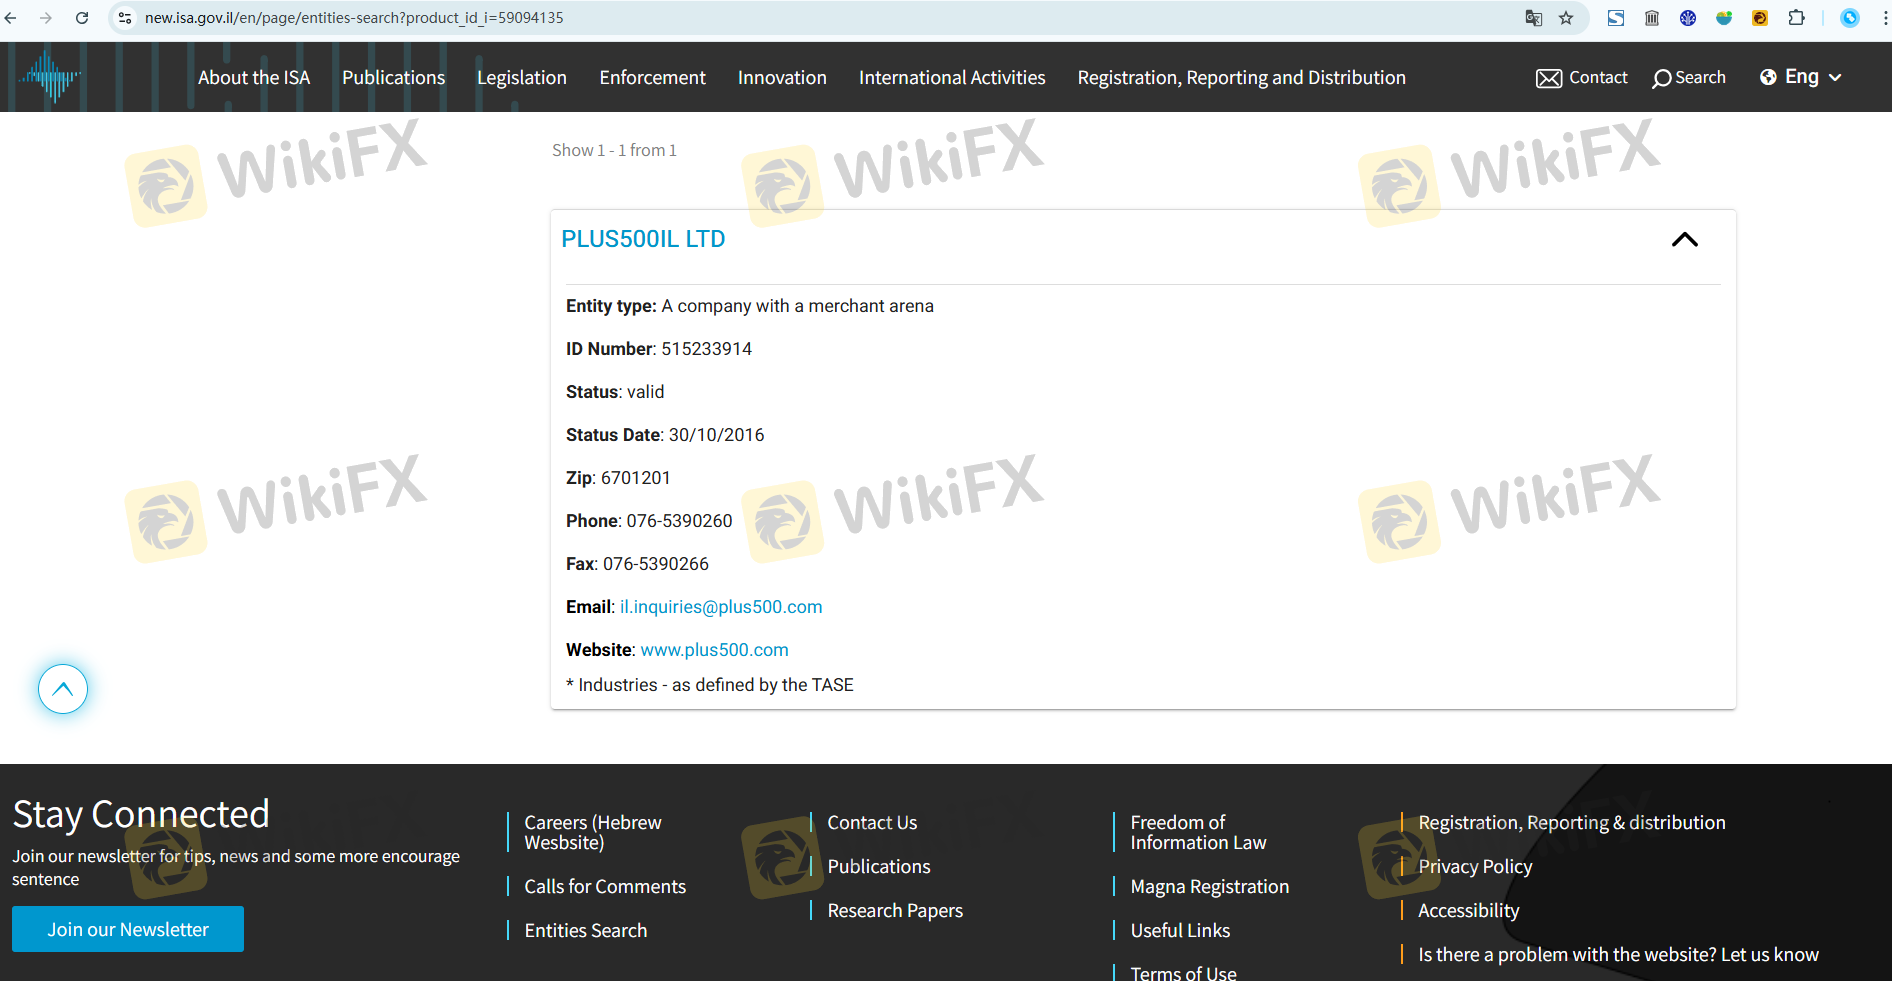The height and width of the screenshot is (981, 1892).
Task: Open the Publications menu in header
Action: pos(393,77)
